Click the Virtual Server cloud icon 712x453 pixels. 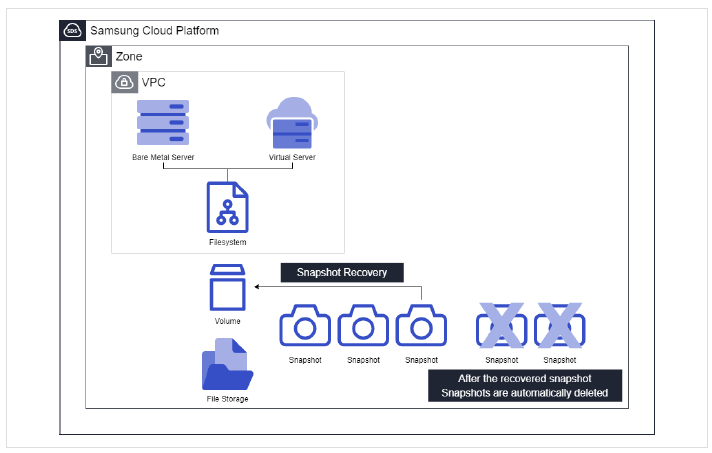[x=292, y=123]
